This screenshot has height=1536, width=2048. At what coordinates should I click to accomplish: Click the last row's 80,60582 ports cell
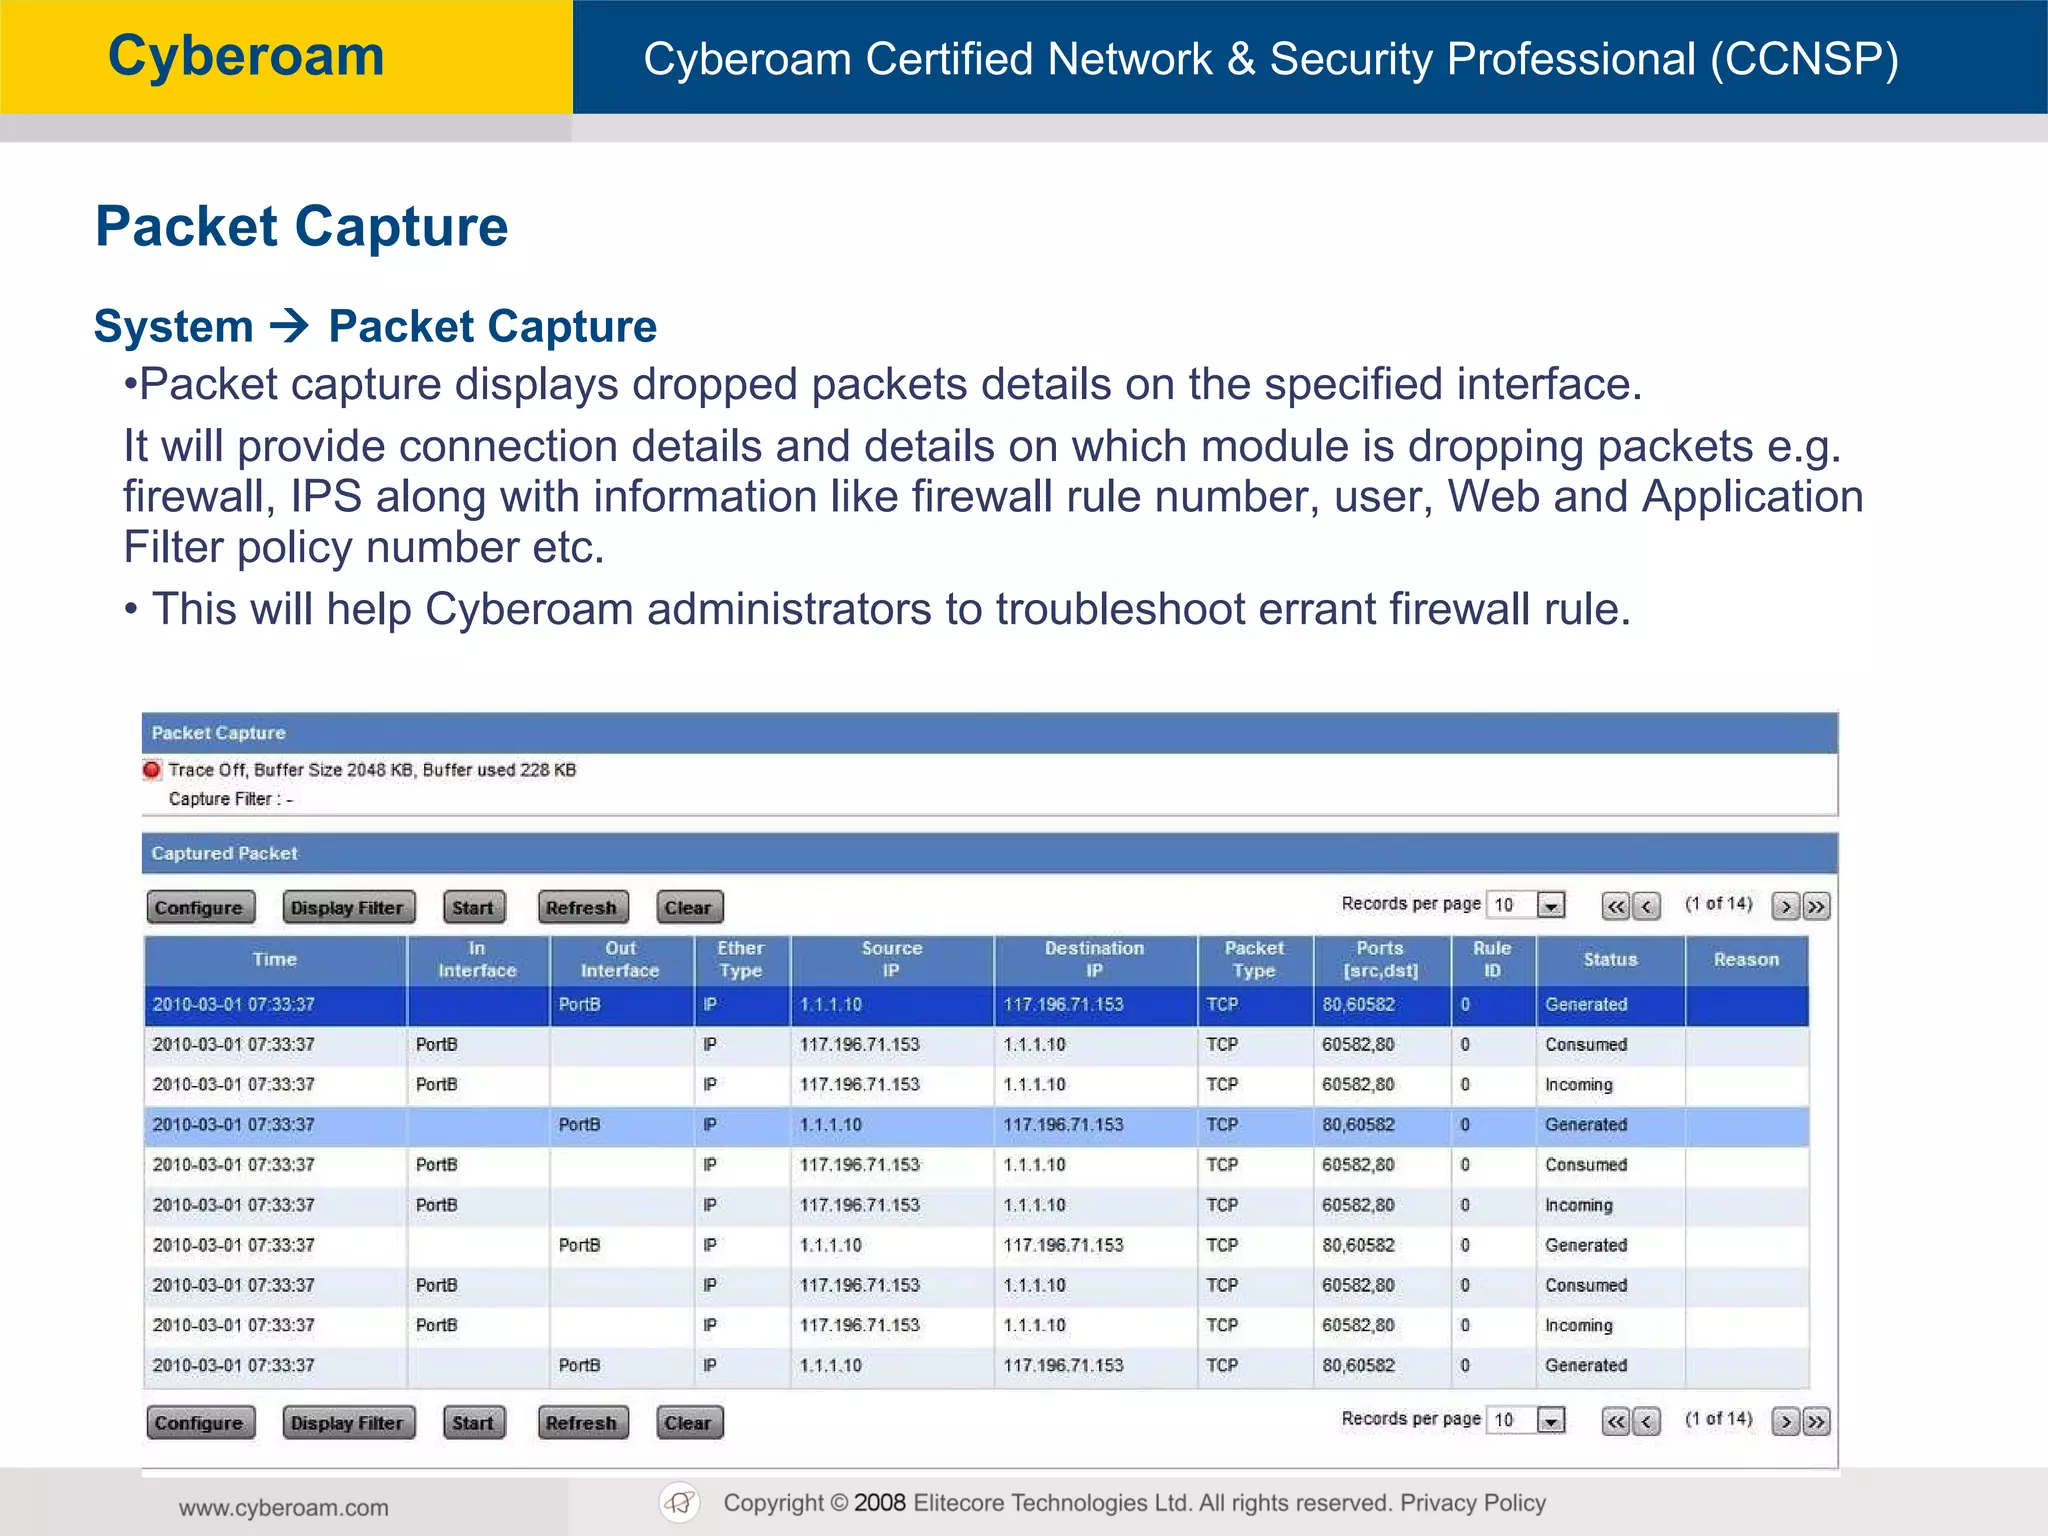coord(1381,1366)
